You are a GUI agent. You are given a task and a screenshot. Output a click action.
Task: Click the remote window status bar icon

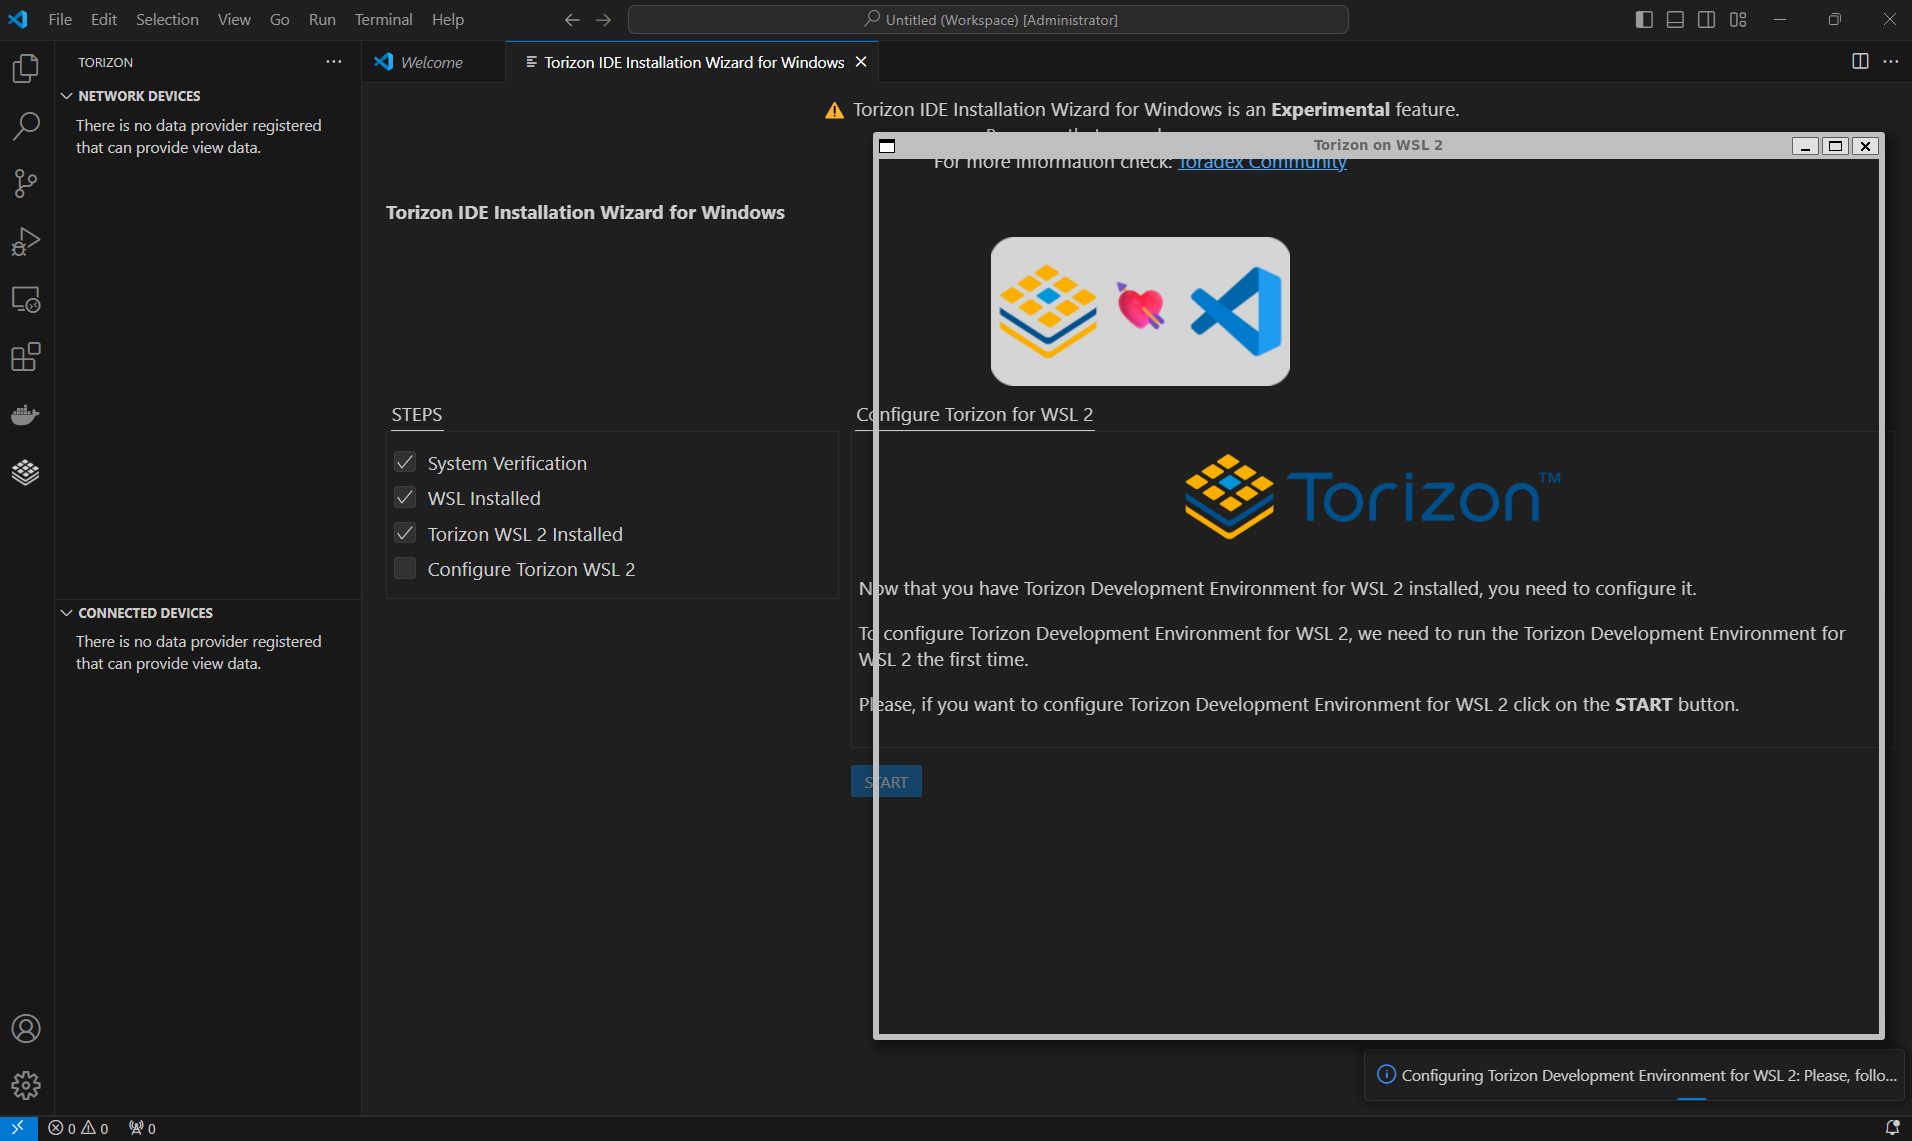pyautogui.click(x=18, y=1128)
